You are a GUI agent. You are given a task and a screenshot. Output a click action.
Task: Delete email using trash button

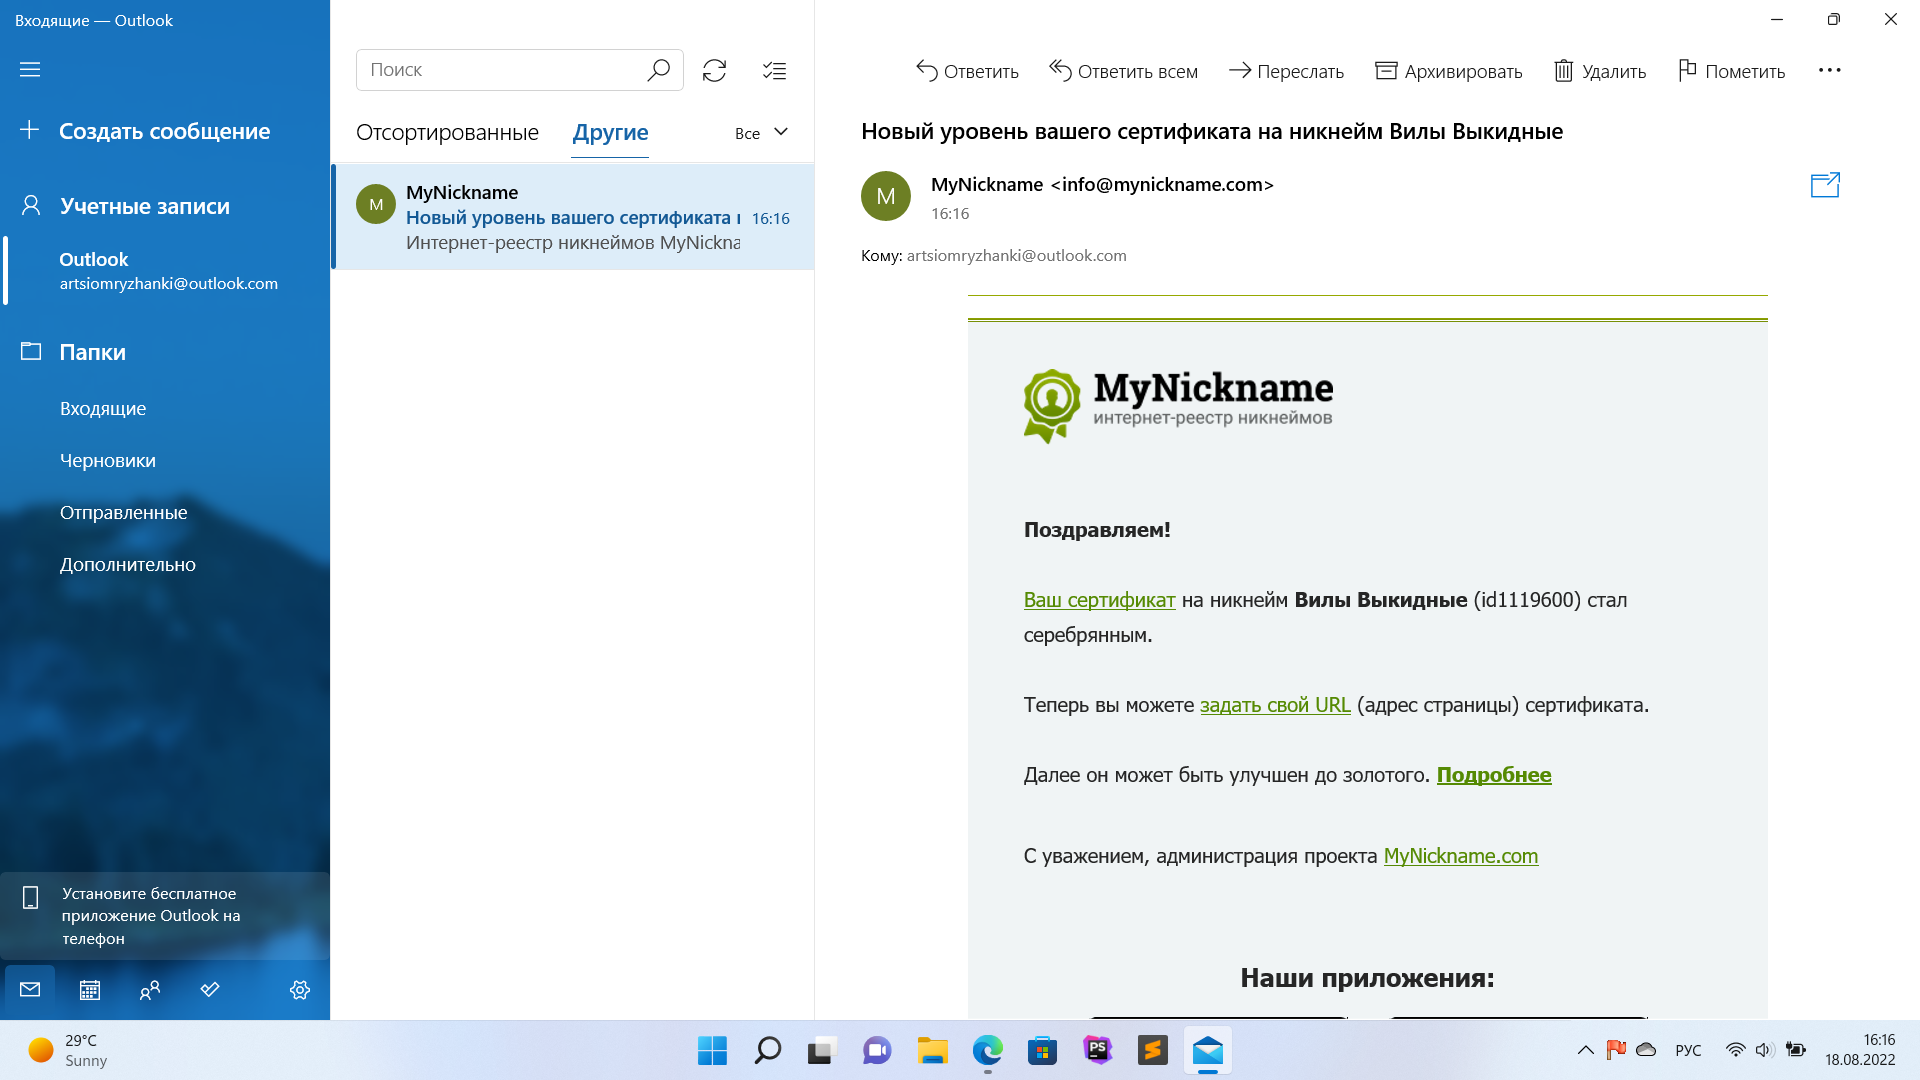coord(1600,71)
